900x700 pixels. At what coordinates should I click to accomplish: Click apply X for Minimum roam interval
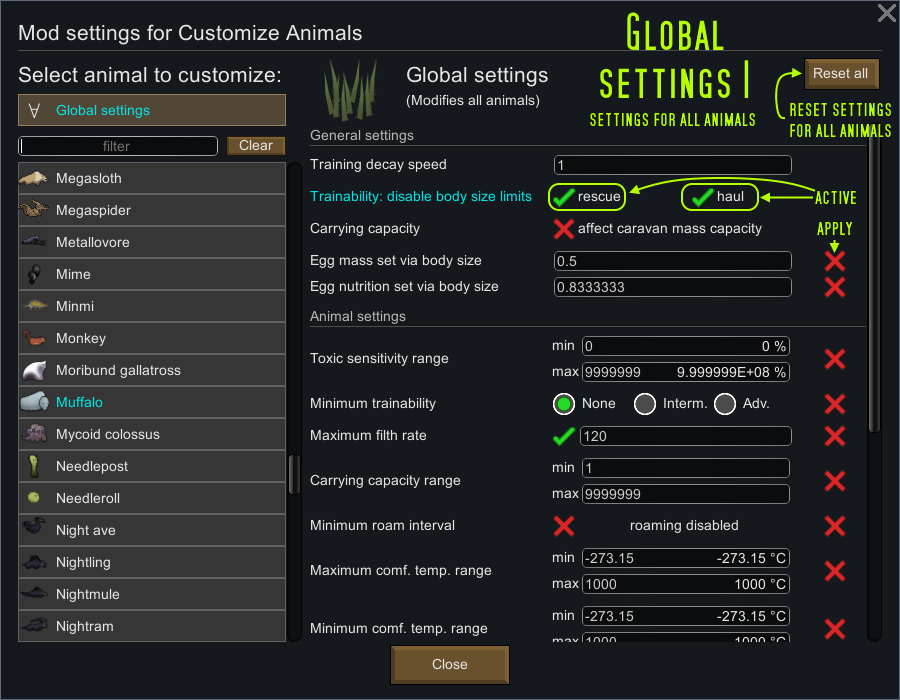coord(835,526)
